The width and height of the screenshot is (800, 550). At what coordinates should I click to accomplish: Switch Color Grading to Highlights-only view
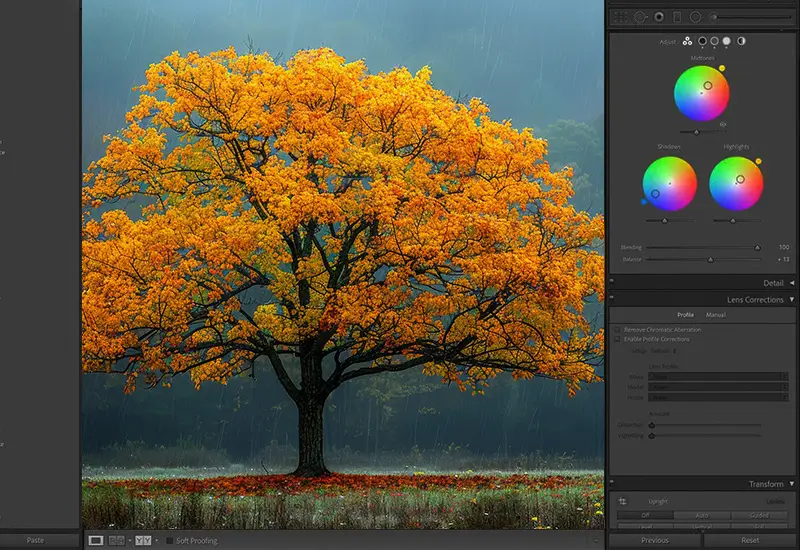[x=726, y=41]
